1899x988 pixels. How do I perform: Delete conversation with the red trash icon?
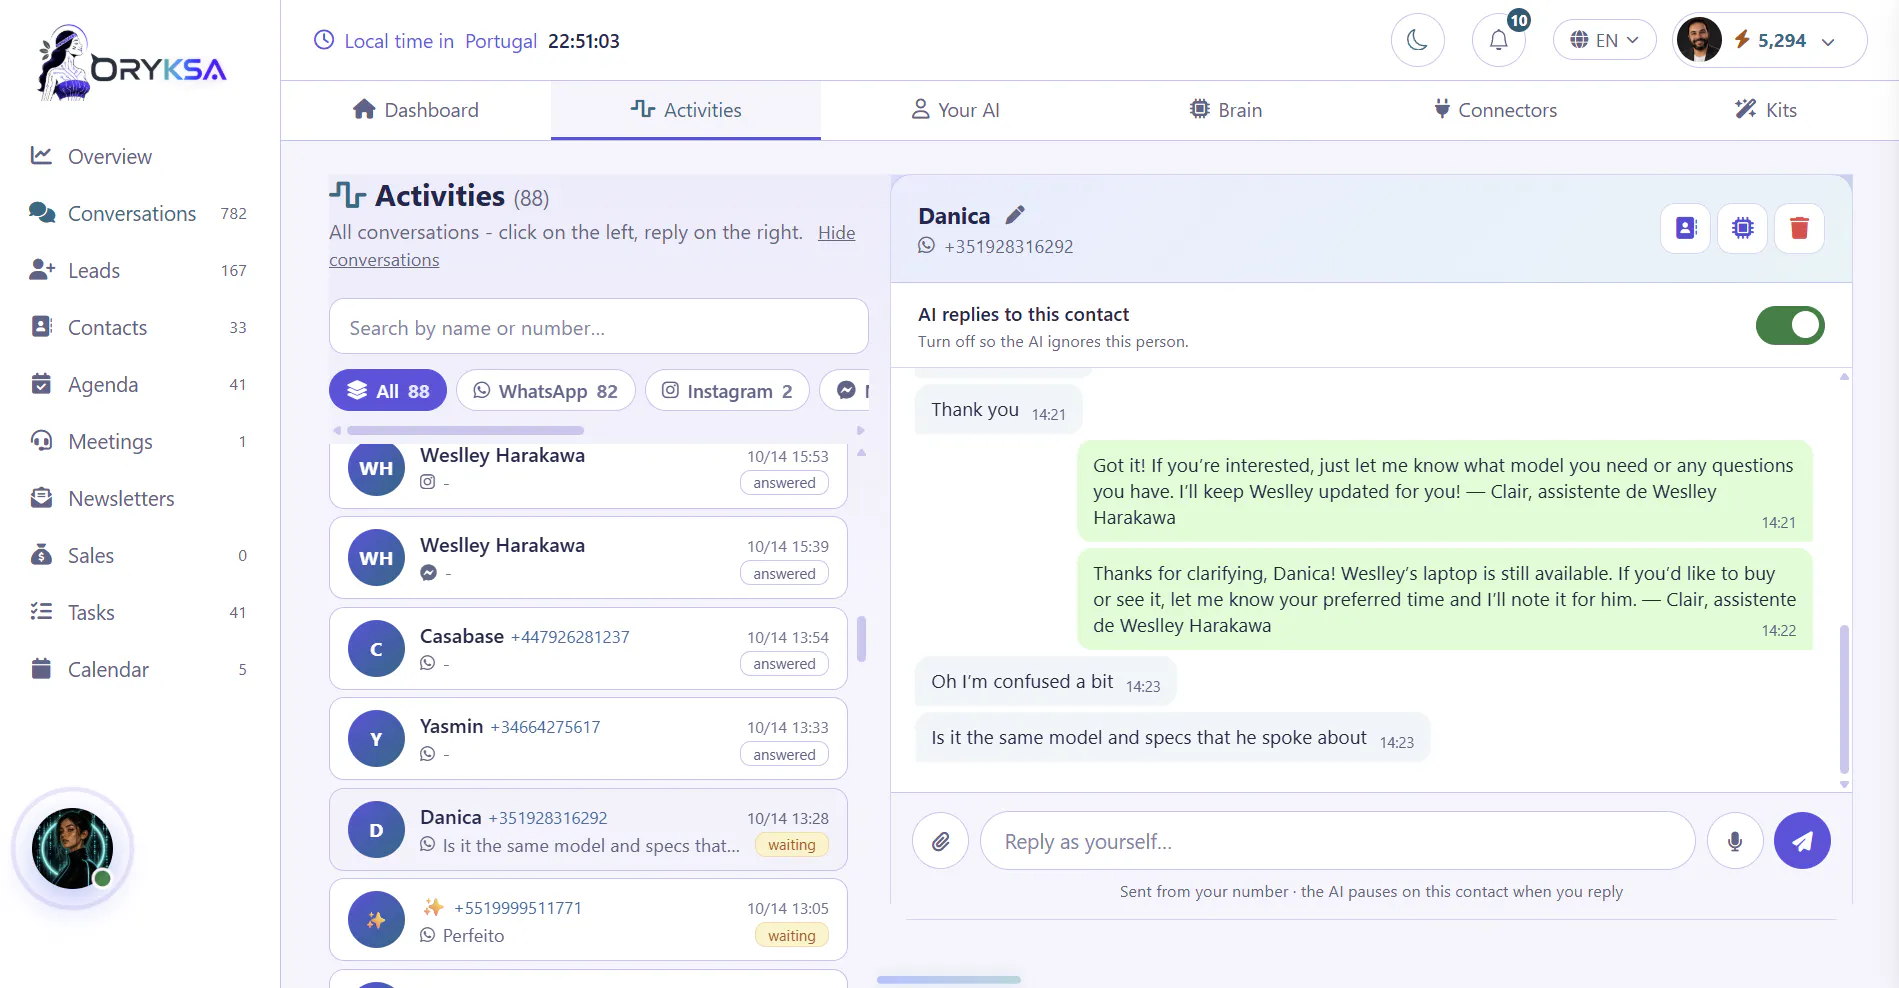click(1799, 228)
